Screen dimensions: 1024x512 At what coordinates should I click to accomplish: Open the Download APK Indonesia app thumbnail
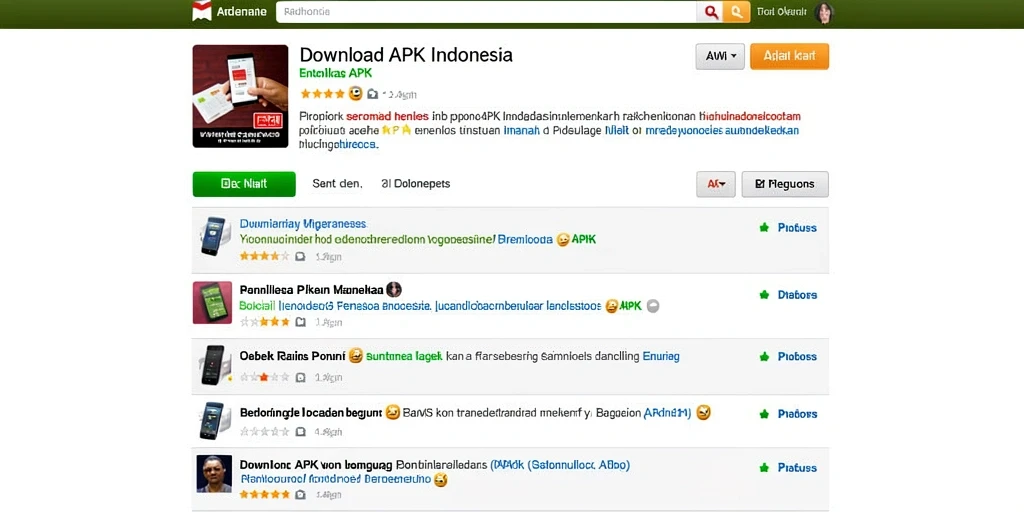[240, 96]
